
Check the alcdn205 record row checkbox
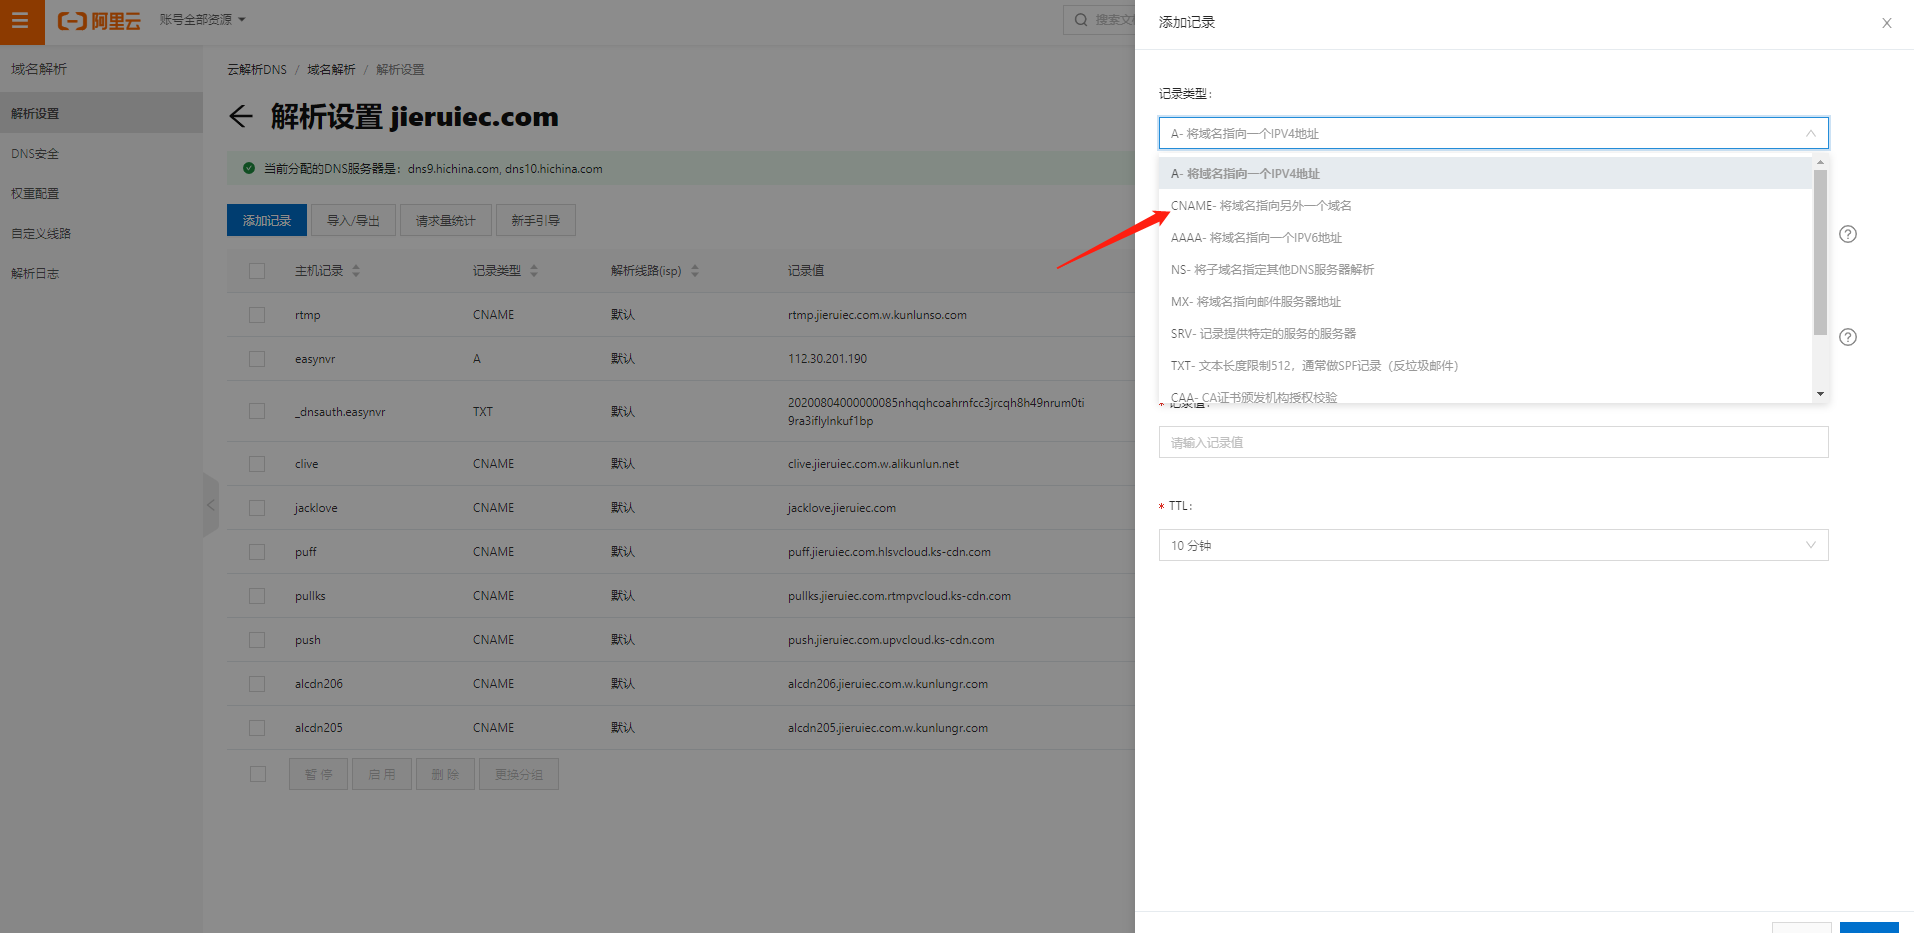click(x=257, y=728)
